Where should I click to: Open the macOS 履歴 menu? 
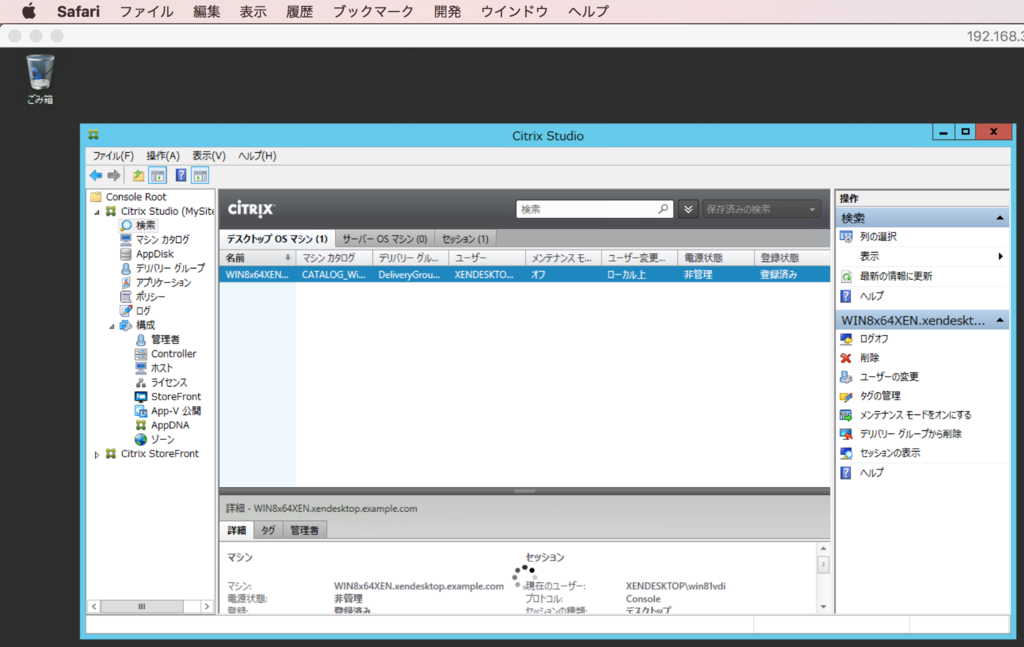click(299, 11)
